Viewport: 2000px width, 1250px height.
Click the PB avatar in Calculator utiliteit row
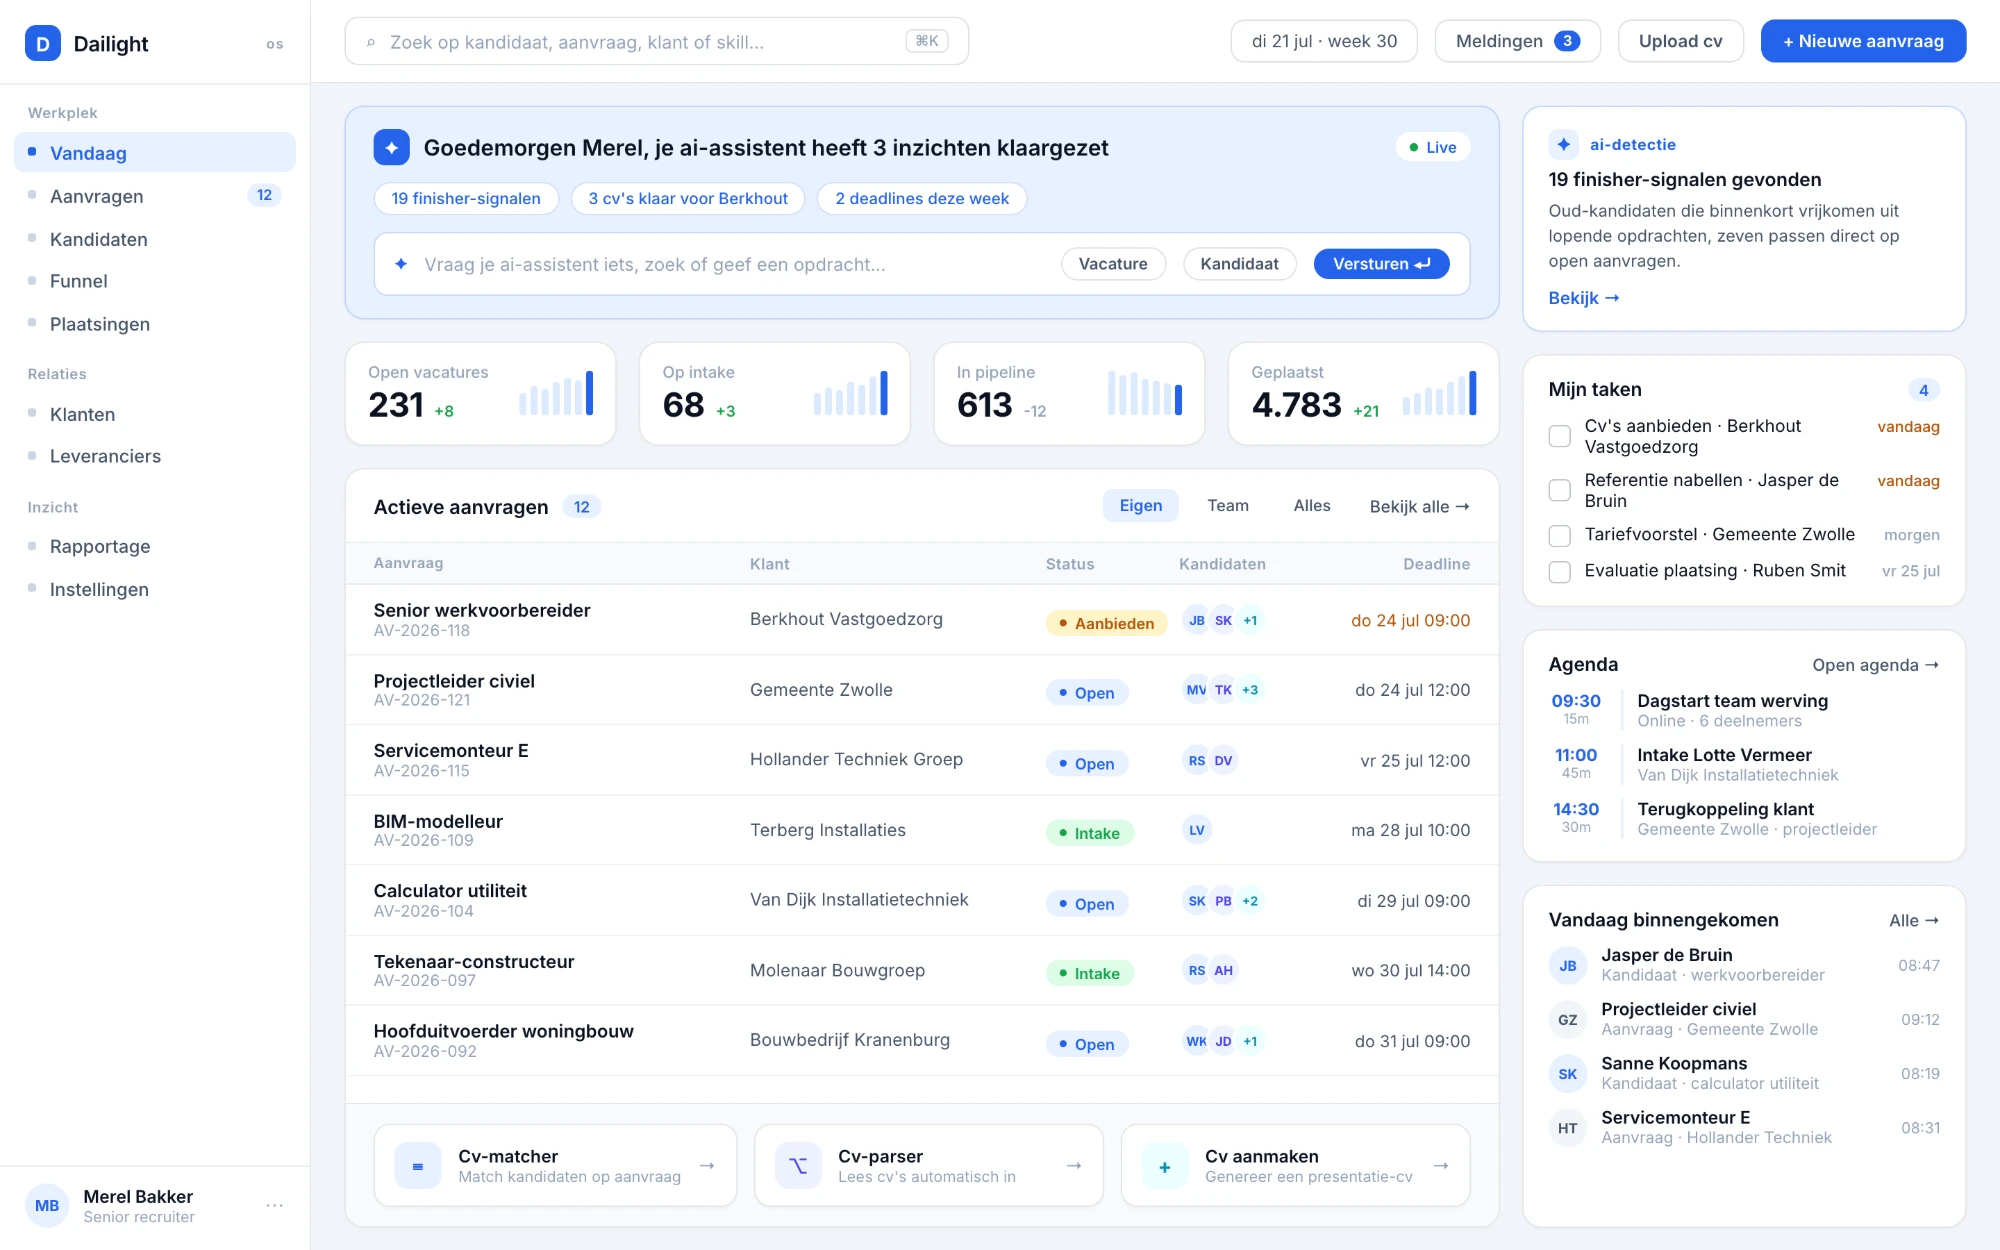point(1223,901)
